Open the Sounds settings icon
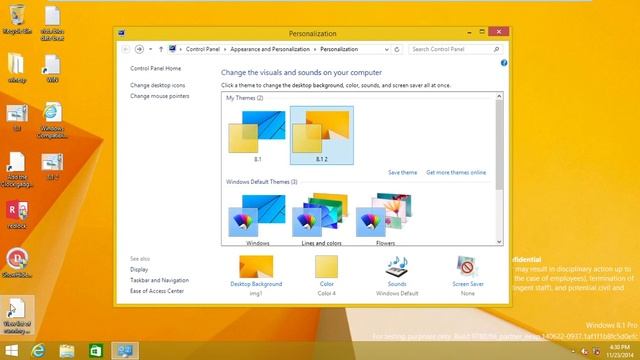The height and width of the screenshot is (360, 640). (x=397, y=267)
